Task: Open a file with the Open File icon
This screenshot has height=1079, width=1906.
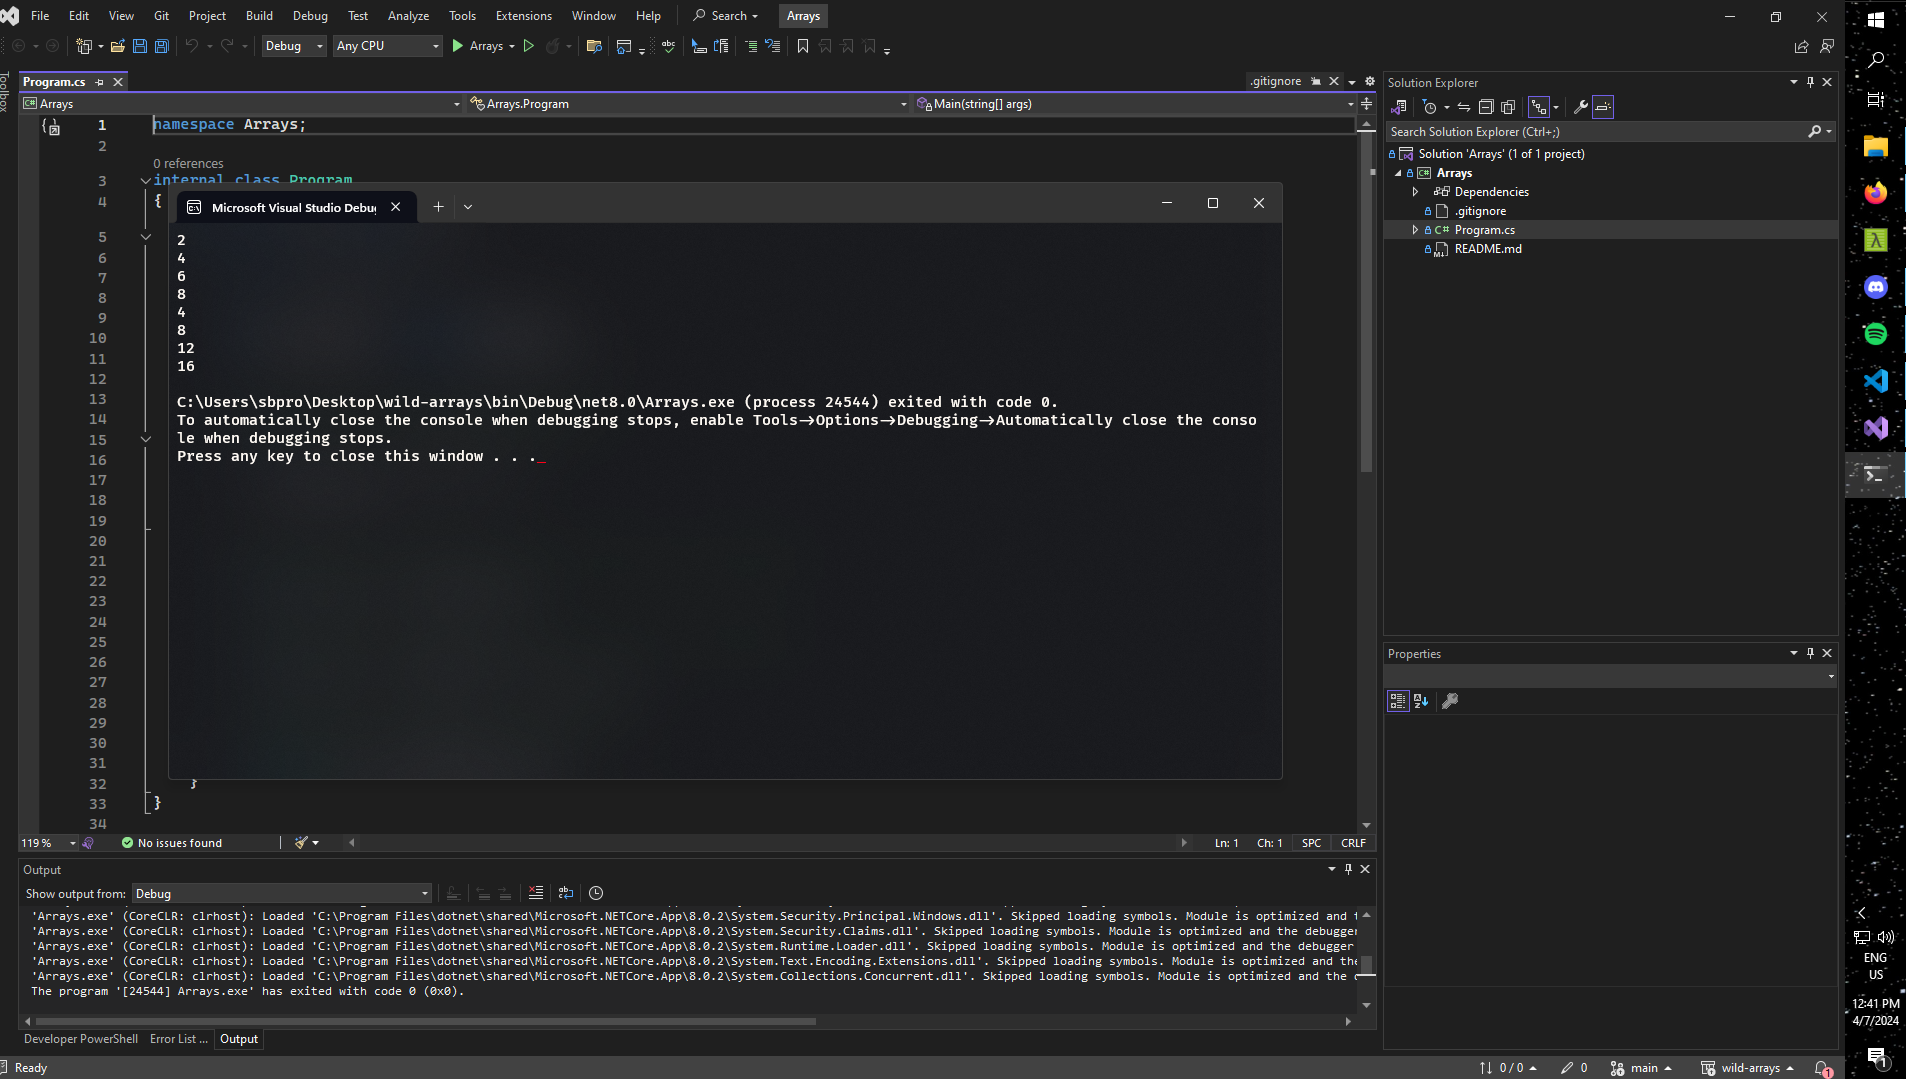Action: coord(118,46)
